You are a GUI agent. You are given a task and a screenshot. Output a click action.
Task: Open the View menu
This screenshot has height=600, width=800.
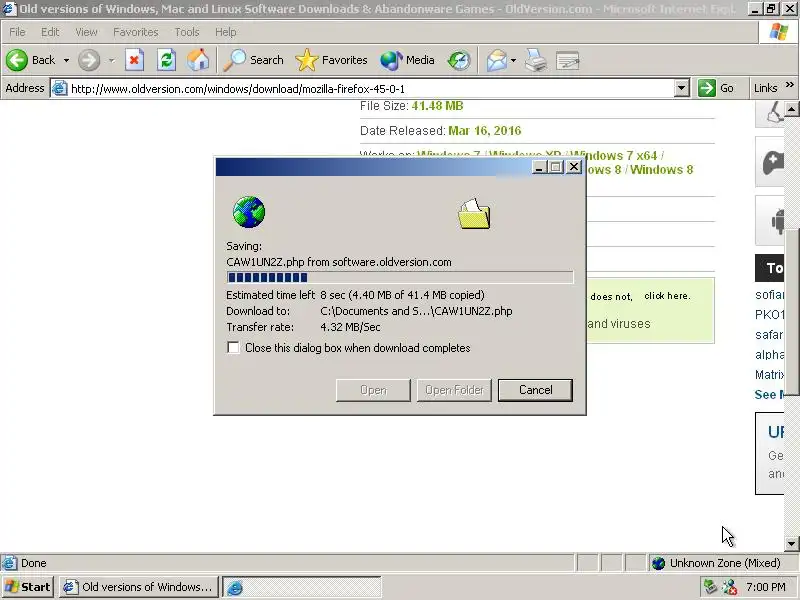pyautogui.click(x=86, y=32)
